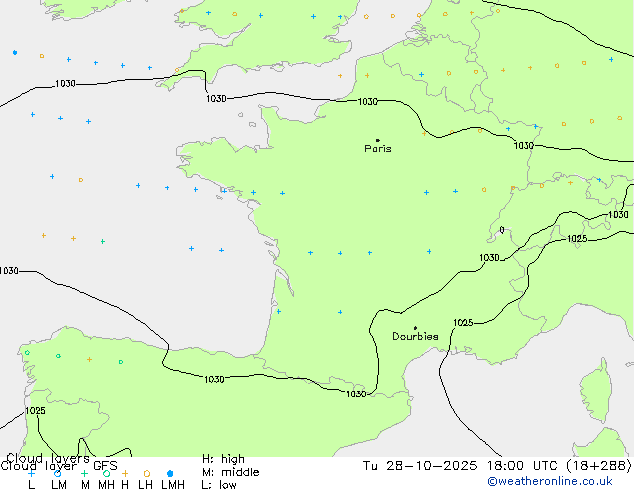Image resolution: width=634 pixels, height=490 pixels.
Task: Click the 'M: middle' legend text
Action: (230, 472)
